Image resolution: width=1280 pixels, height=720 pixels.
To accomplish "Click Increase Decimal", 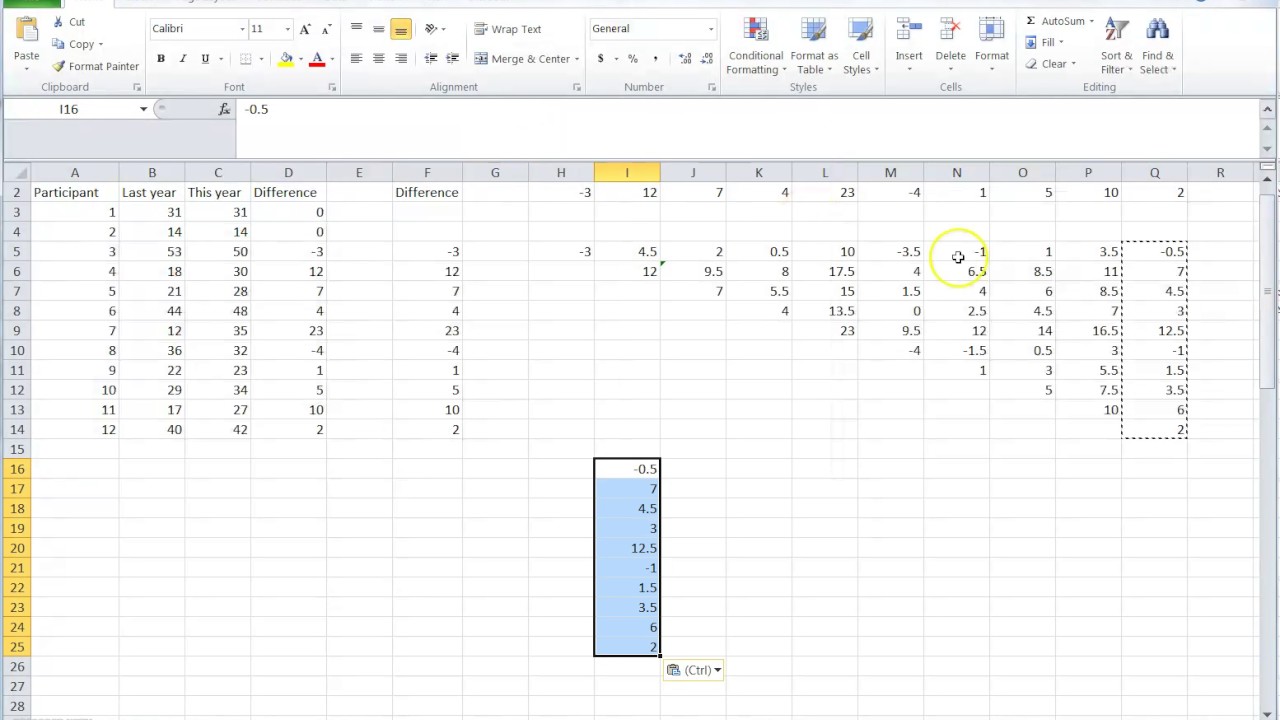I will [685, 59].
